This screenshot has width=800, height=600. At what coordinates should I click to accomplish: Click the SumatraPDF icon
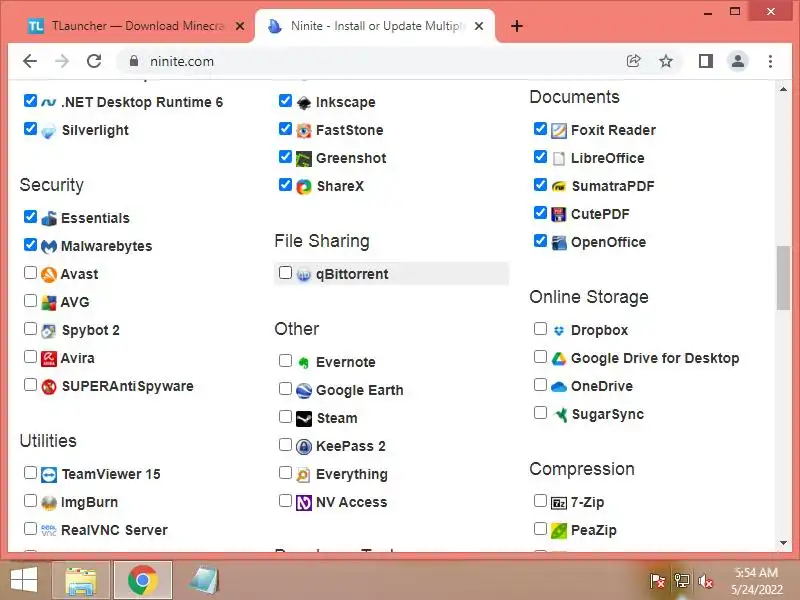coord(559,187)
